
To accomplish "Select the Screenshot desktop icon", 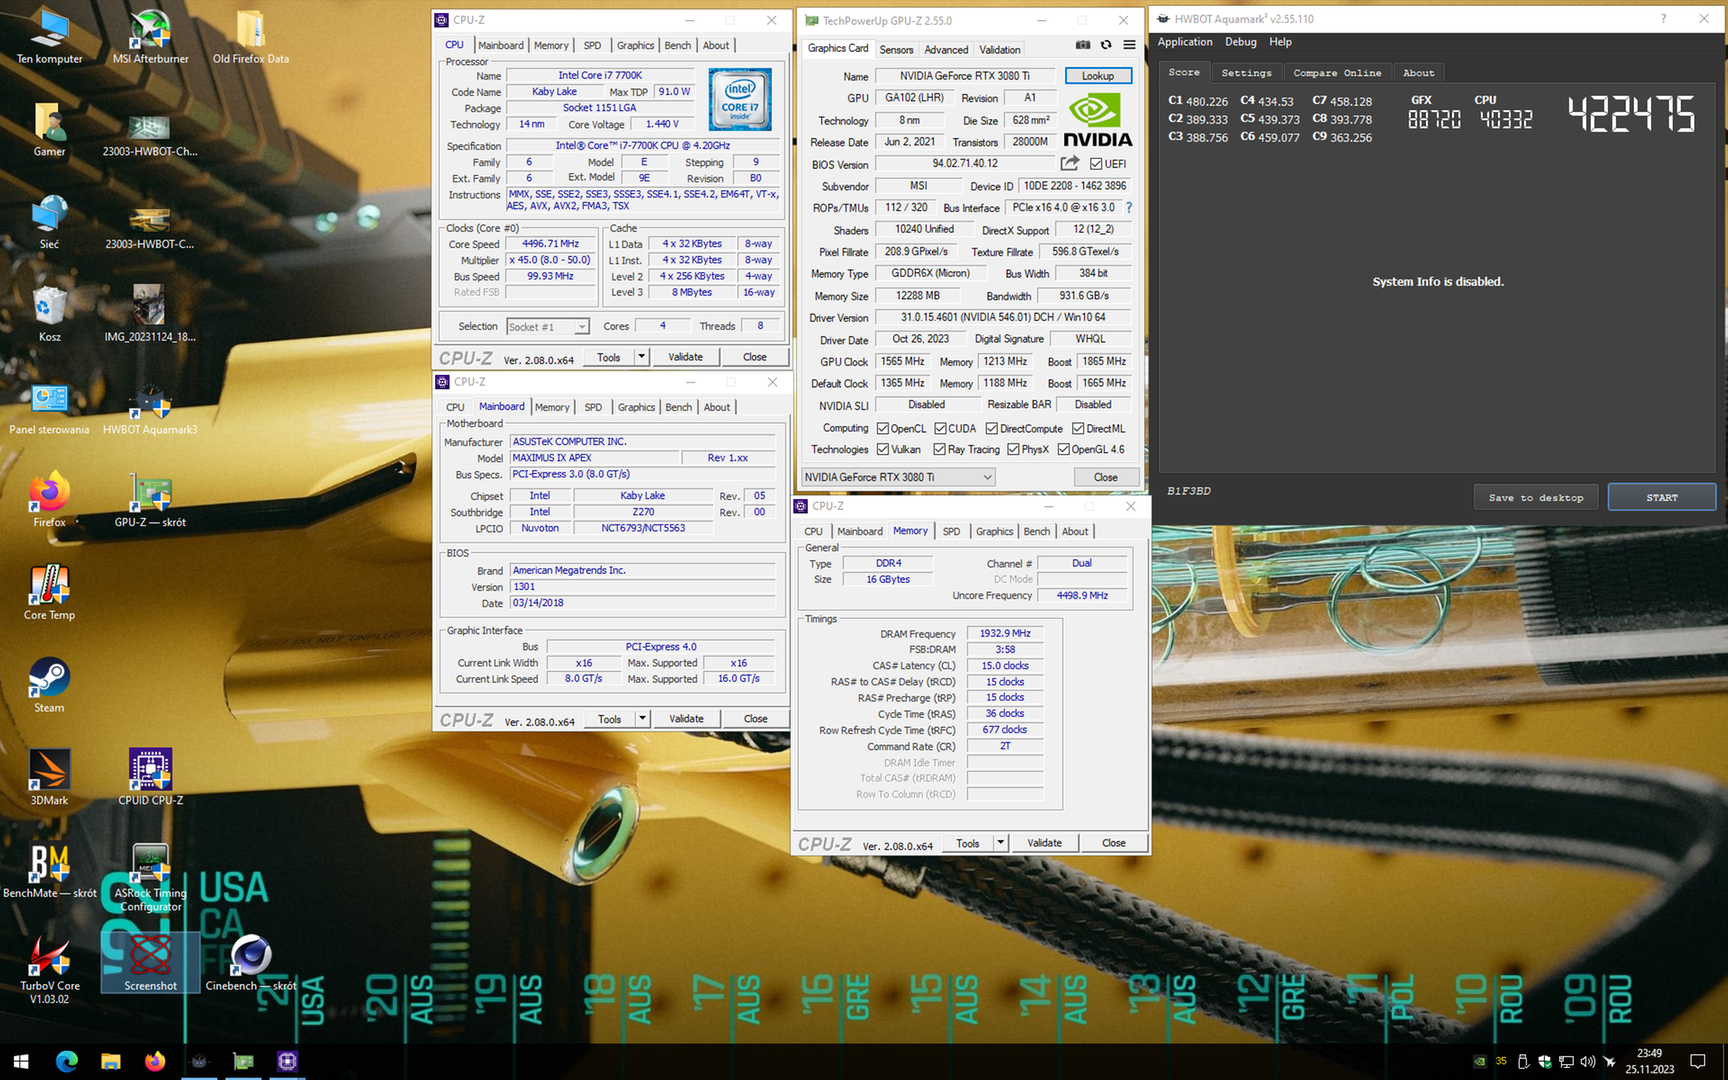I will (x=150, y=964).
